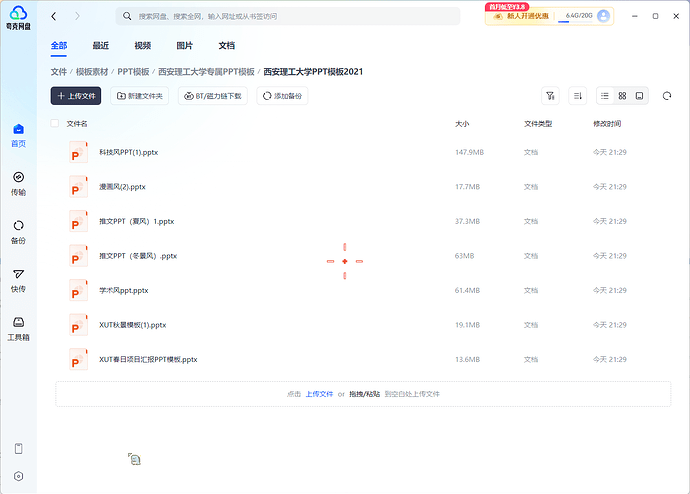Open the 备份 backup sidebar icon
This screenshot has height=494, width=690.
(x=18, y=232)
